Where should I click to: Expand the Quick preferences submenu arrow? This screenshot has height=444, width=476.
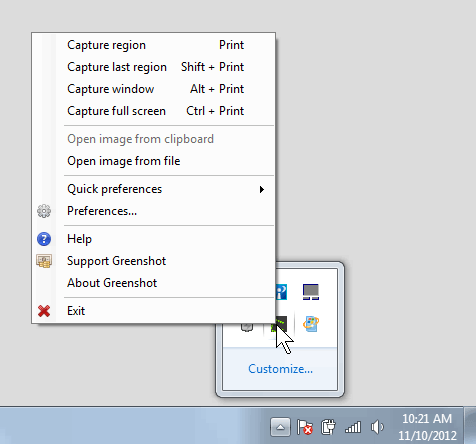click(262, 189)
